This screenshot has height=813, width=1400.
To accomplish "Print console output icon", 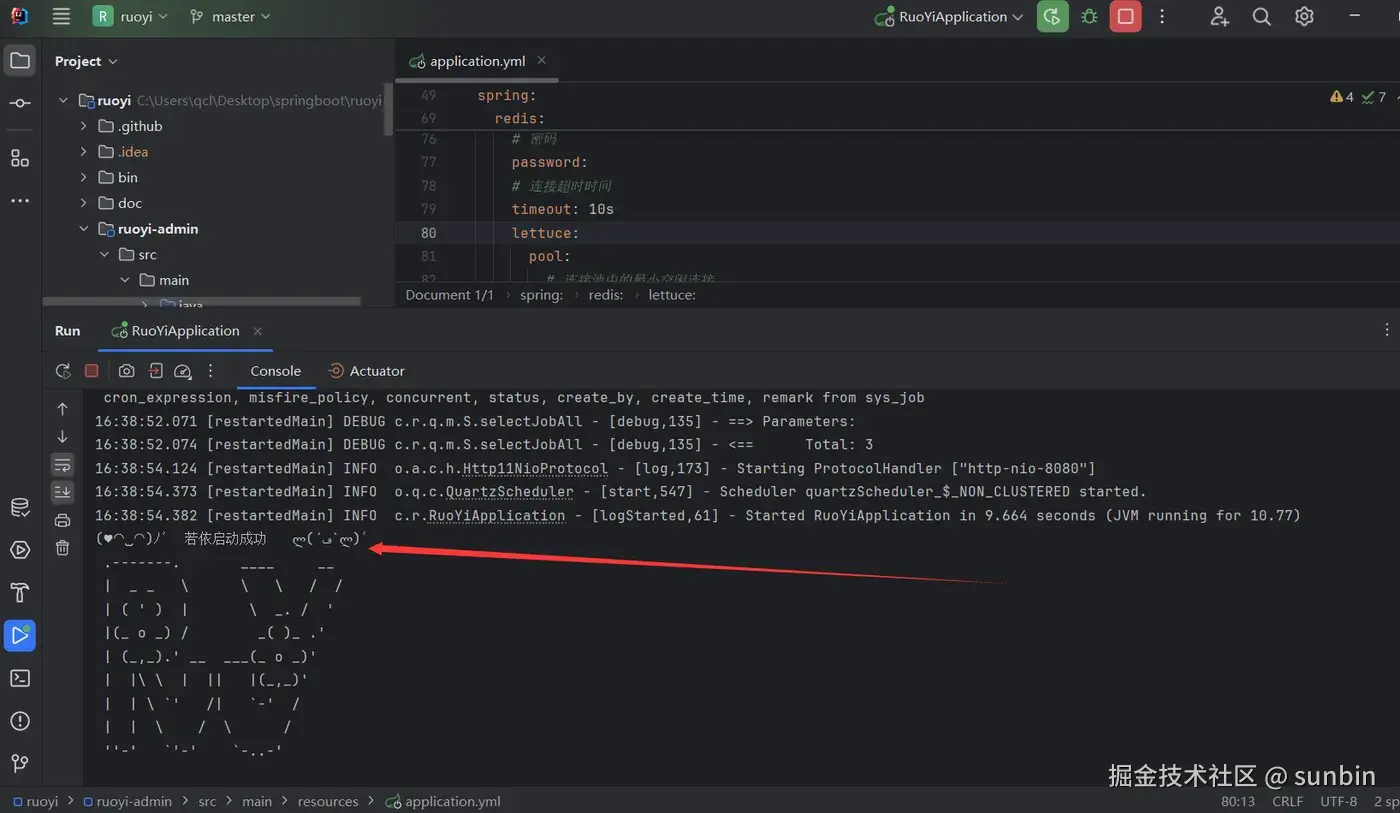I will pyautogui.click(x=62, y=520).
